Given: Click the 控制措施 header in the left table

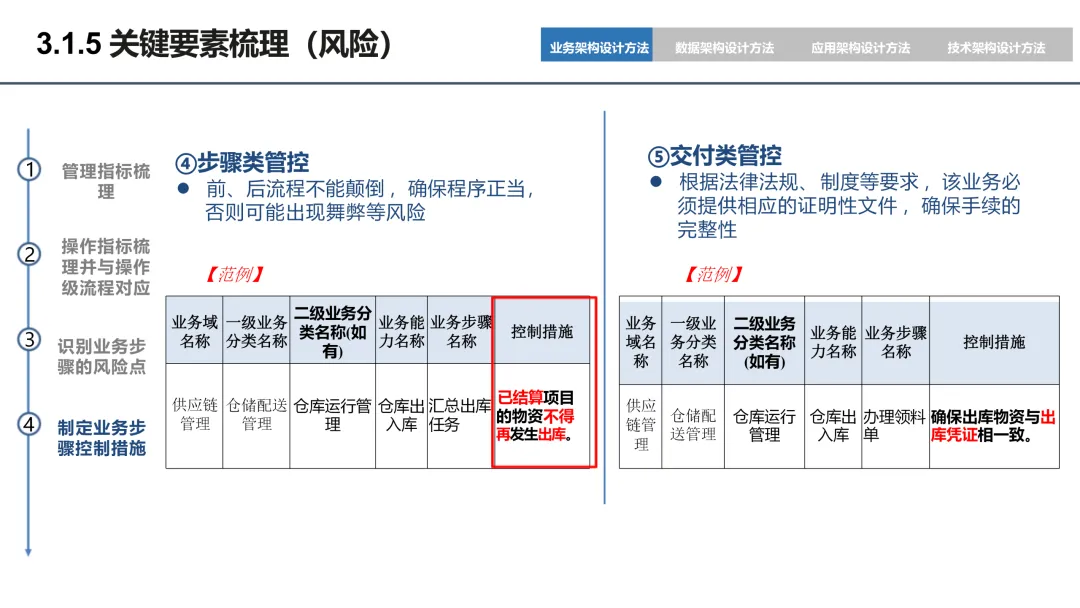Looking at the screenshot, I should click(x=541, y=331).
